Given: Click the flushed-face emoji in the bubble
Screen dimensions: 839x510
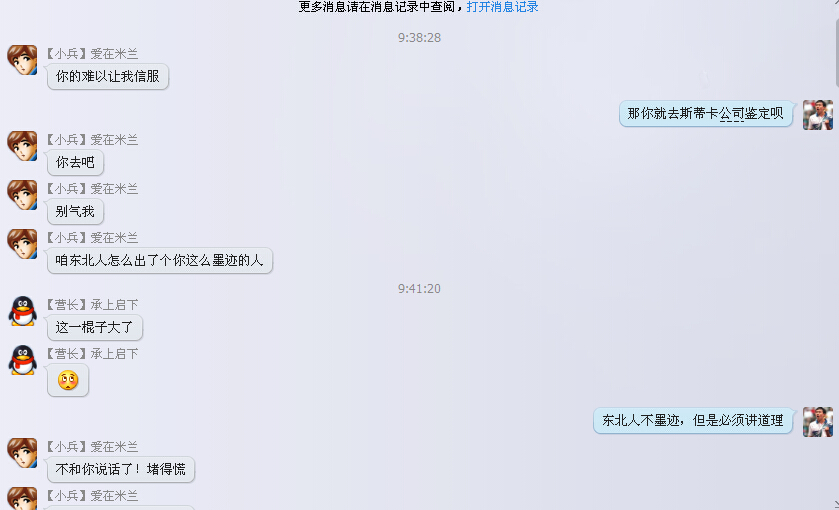Looking at the screenshot, I should pyautogui.click(x=68, y=380).
